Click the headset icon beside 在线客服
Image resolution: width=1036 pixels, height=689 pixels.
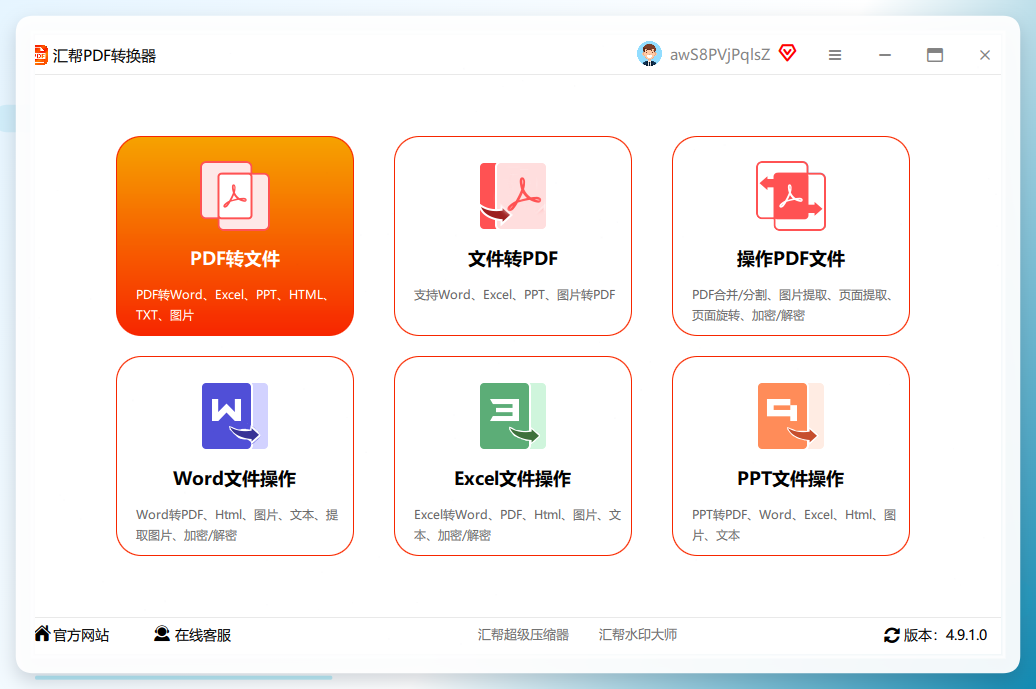point(162,634)
